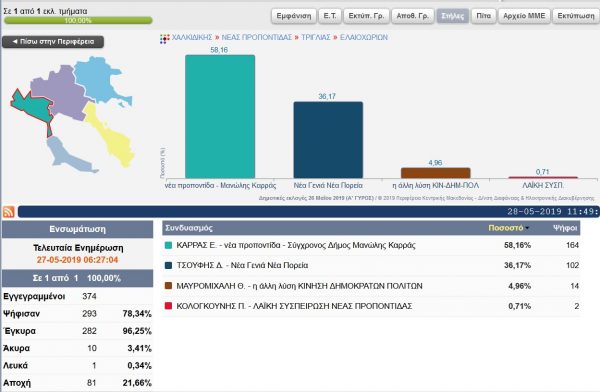Viewport: 600px width, 392px height.
Task: Switch chart to Στήλες view
Action: [453, 16]
